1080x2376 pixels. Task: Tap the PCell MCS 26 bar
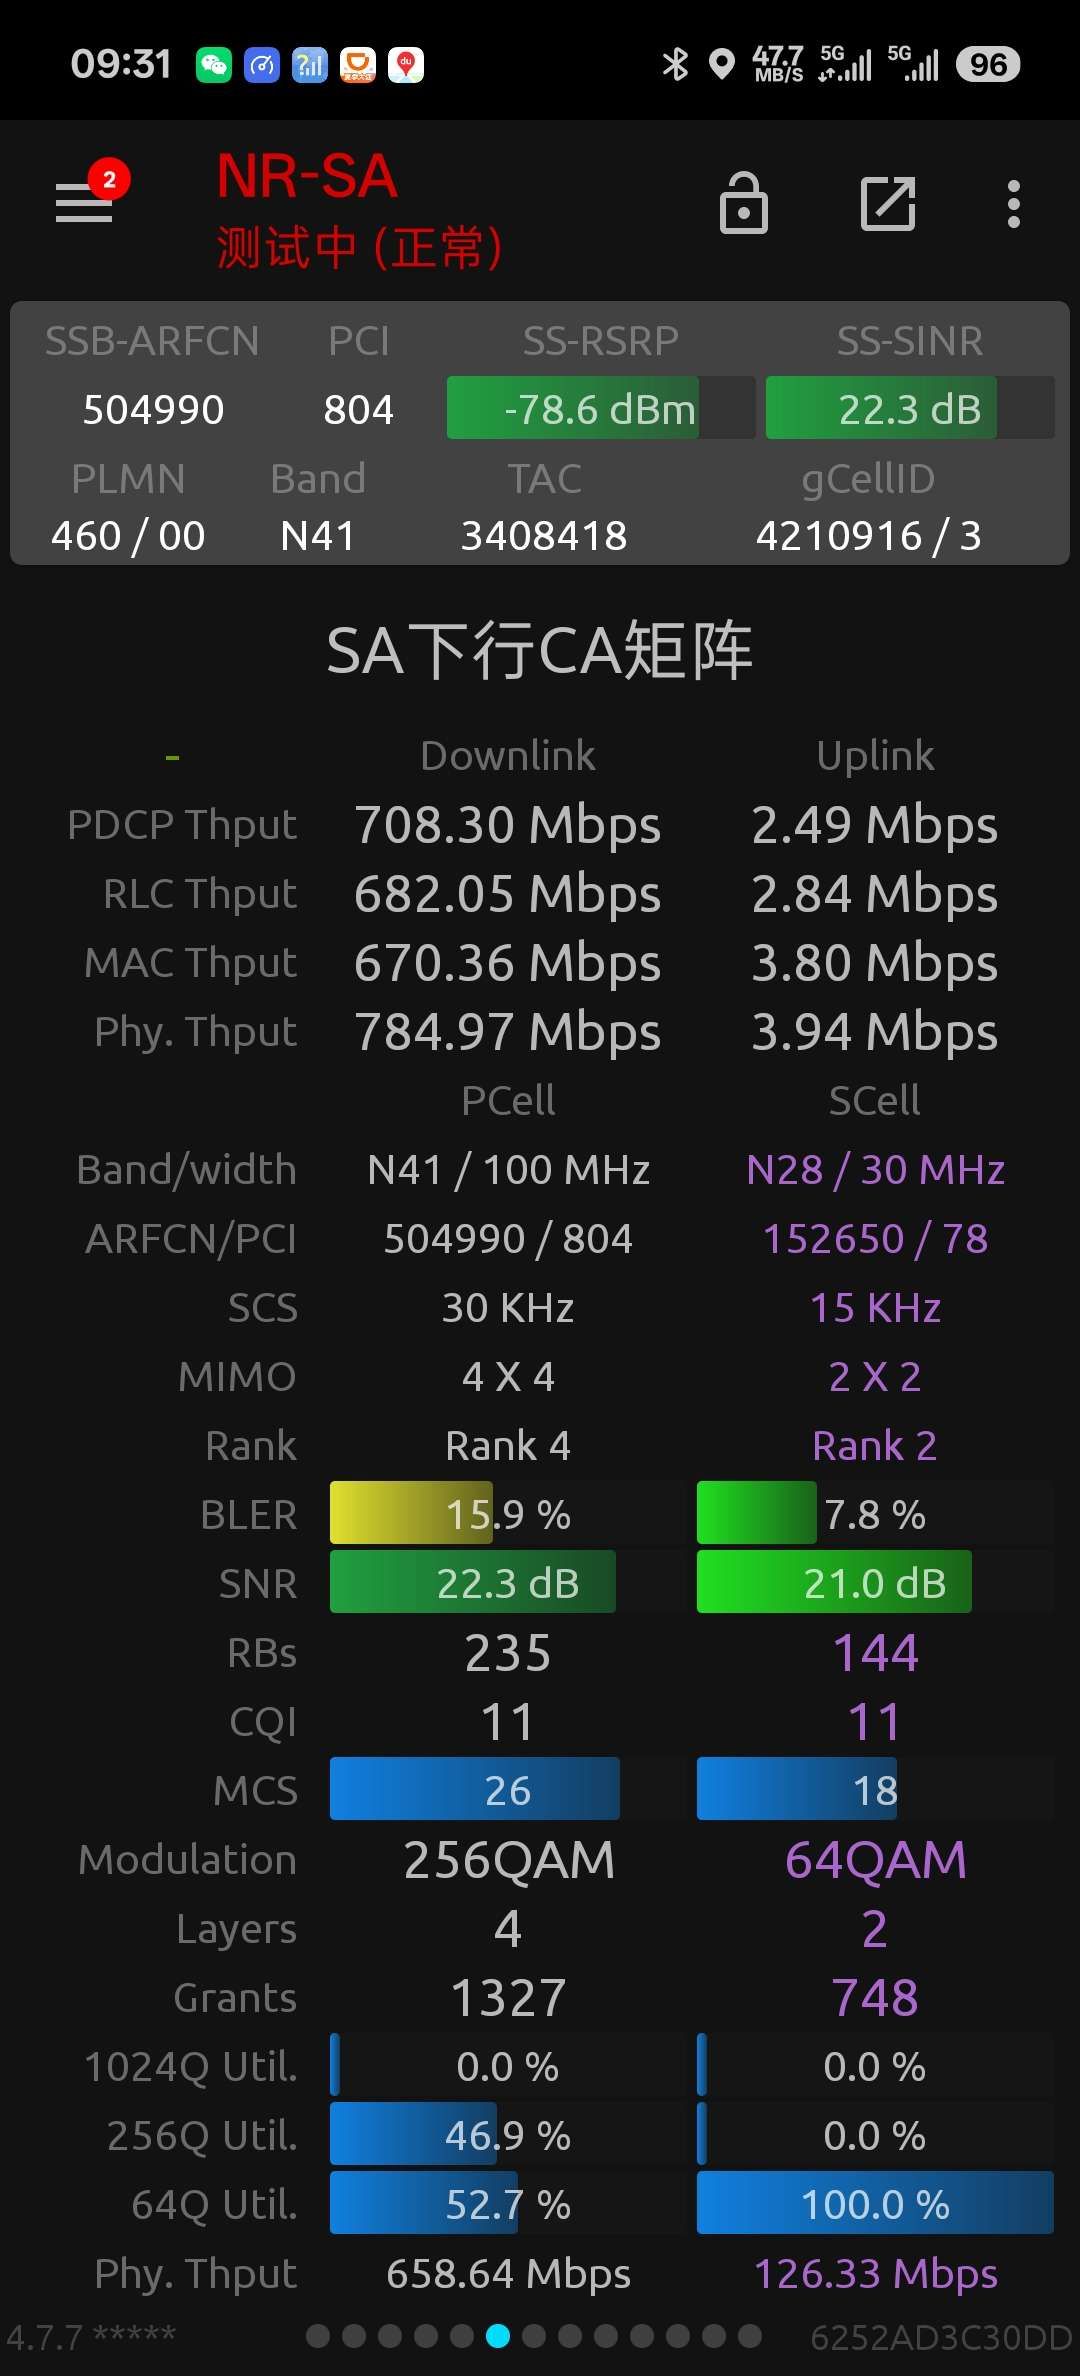point(508,1789)
